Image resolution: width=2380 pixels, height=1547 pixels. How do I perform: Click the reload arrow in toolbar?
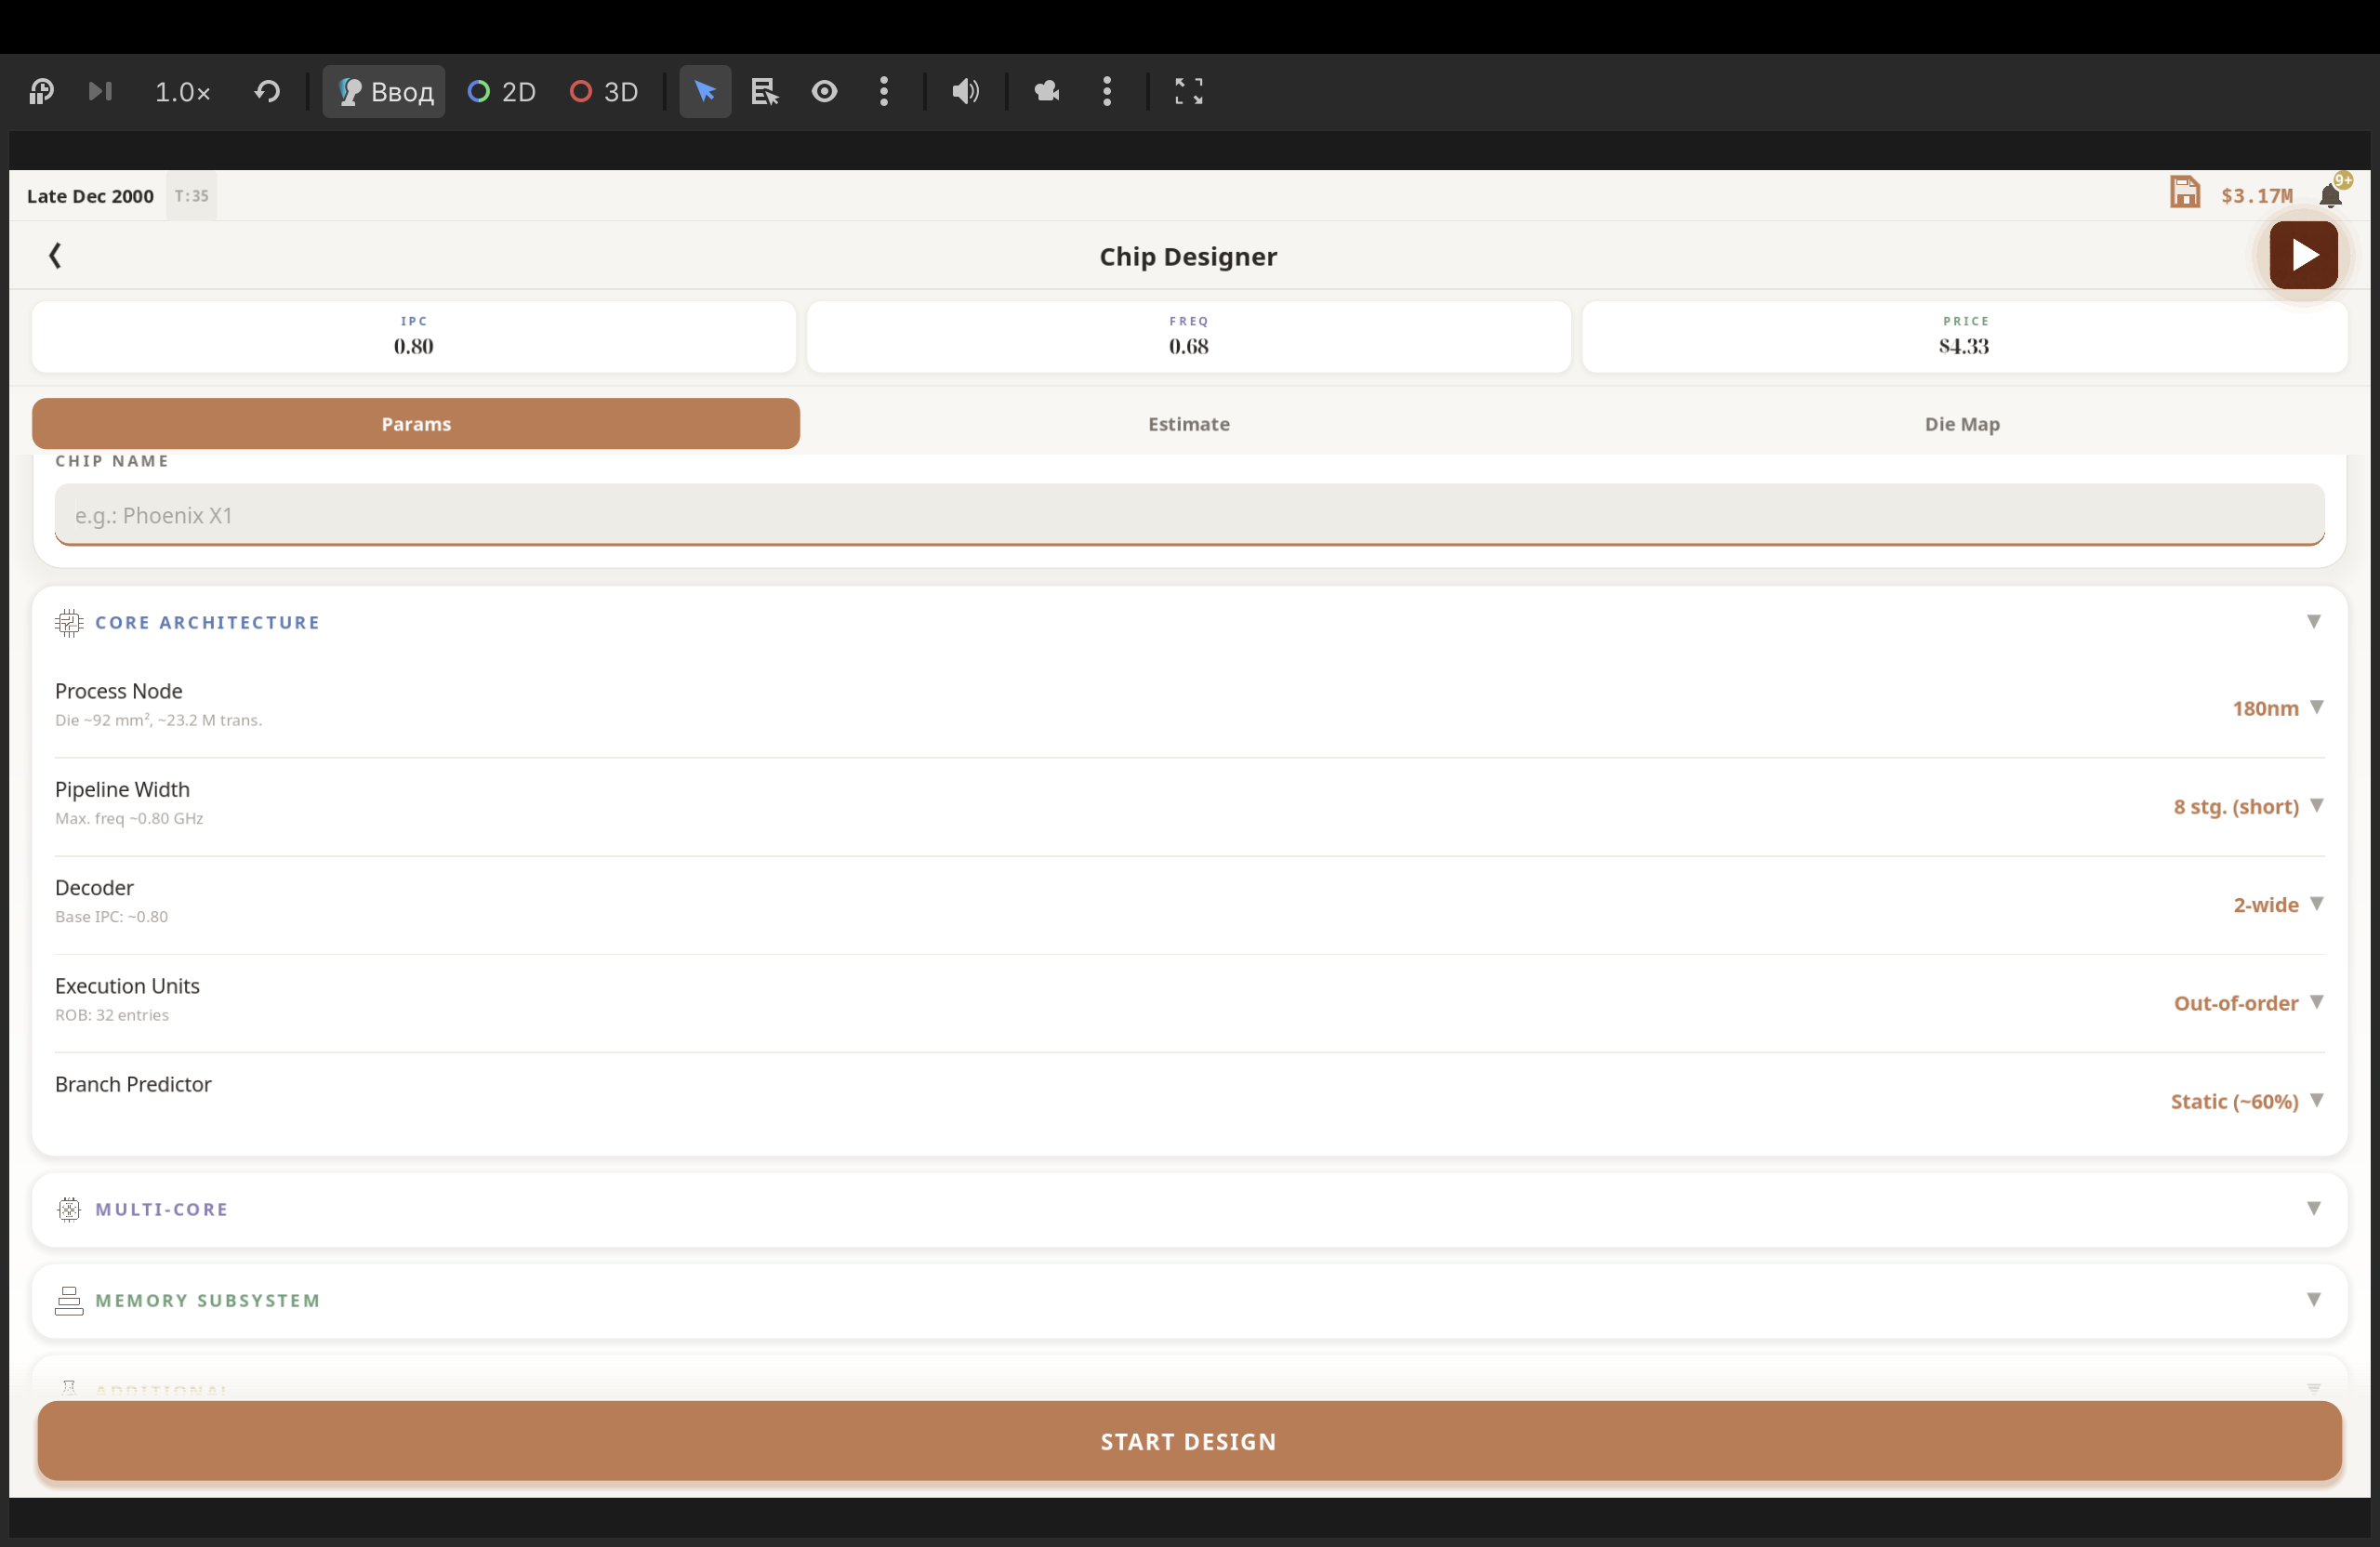tap(267, 92)
